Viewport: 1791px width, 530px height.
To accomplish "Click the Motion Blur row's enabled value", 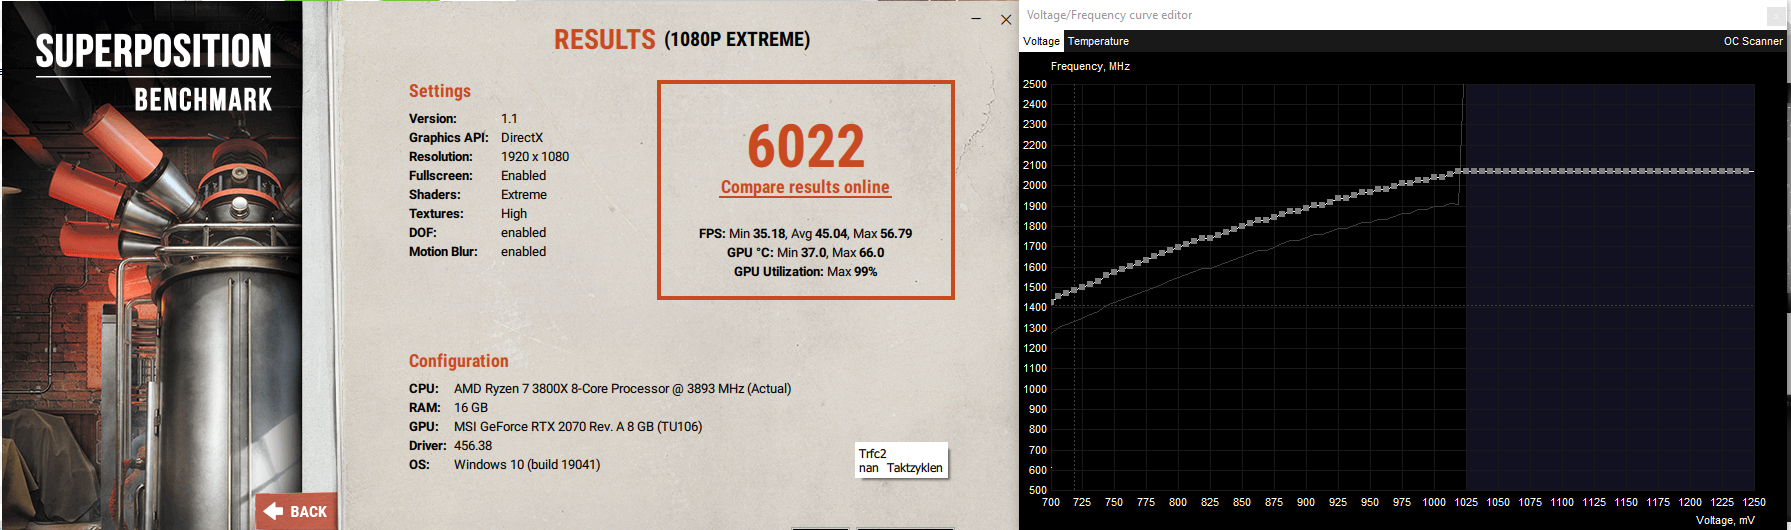I will click(523, 251).
